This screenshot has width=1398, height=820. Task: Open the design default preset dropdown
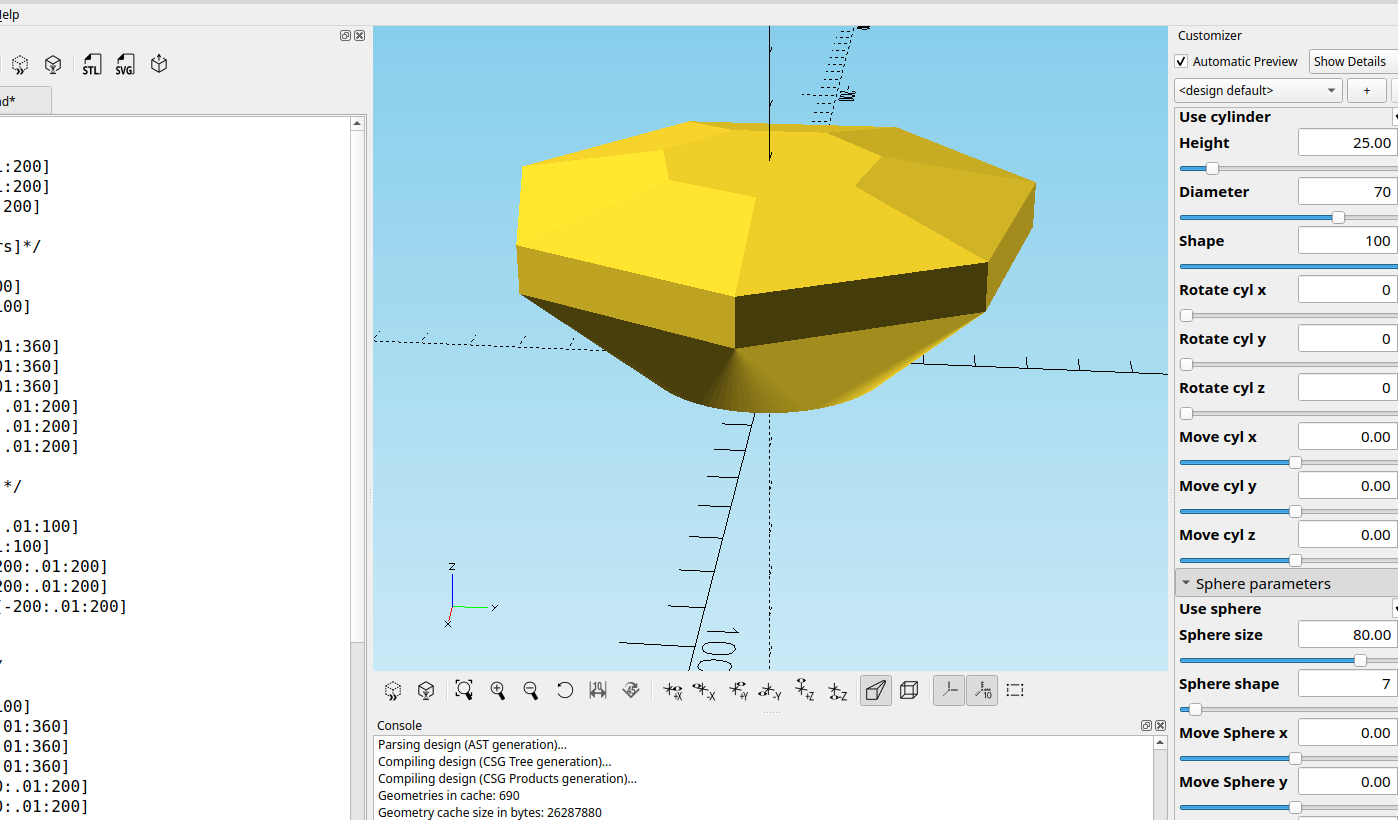click(x=1256, y=90)
